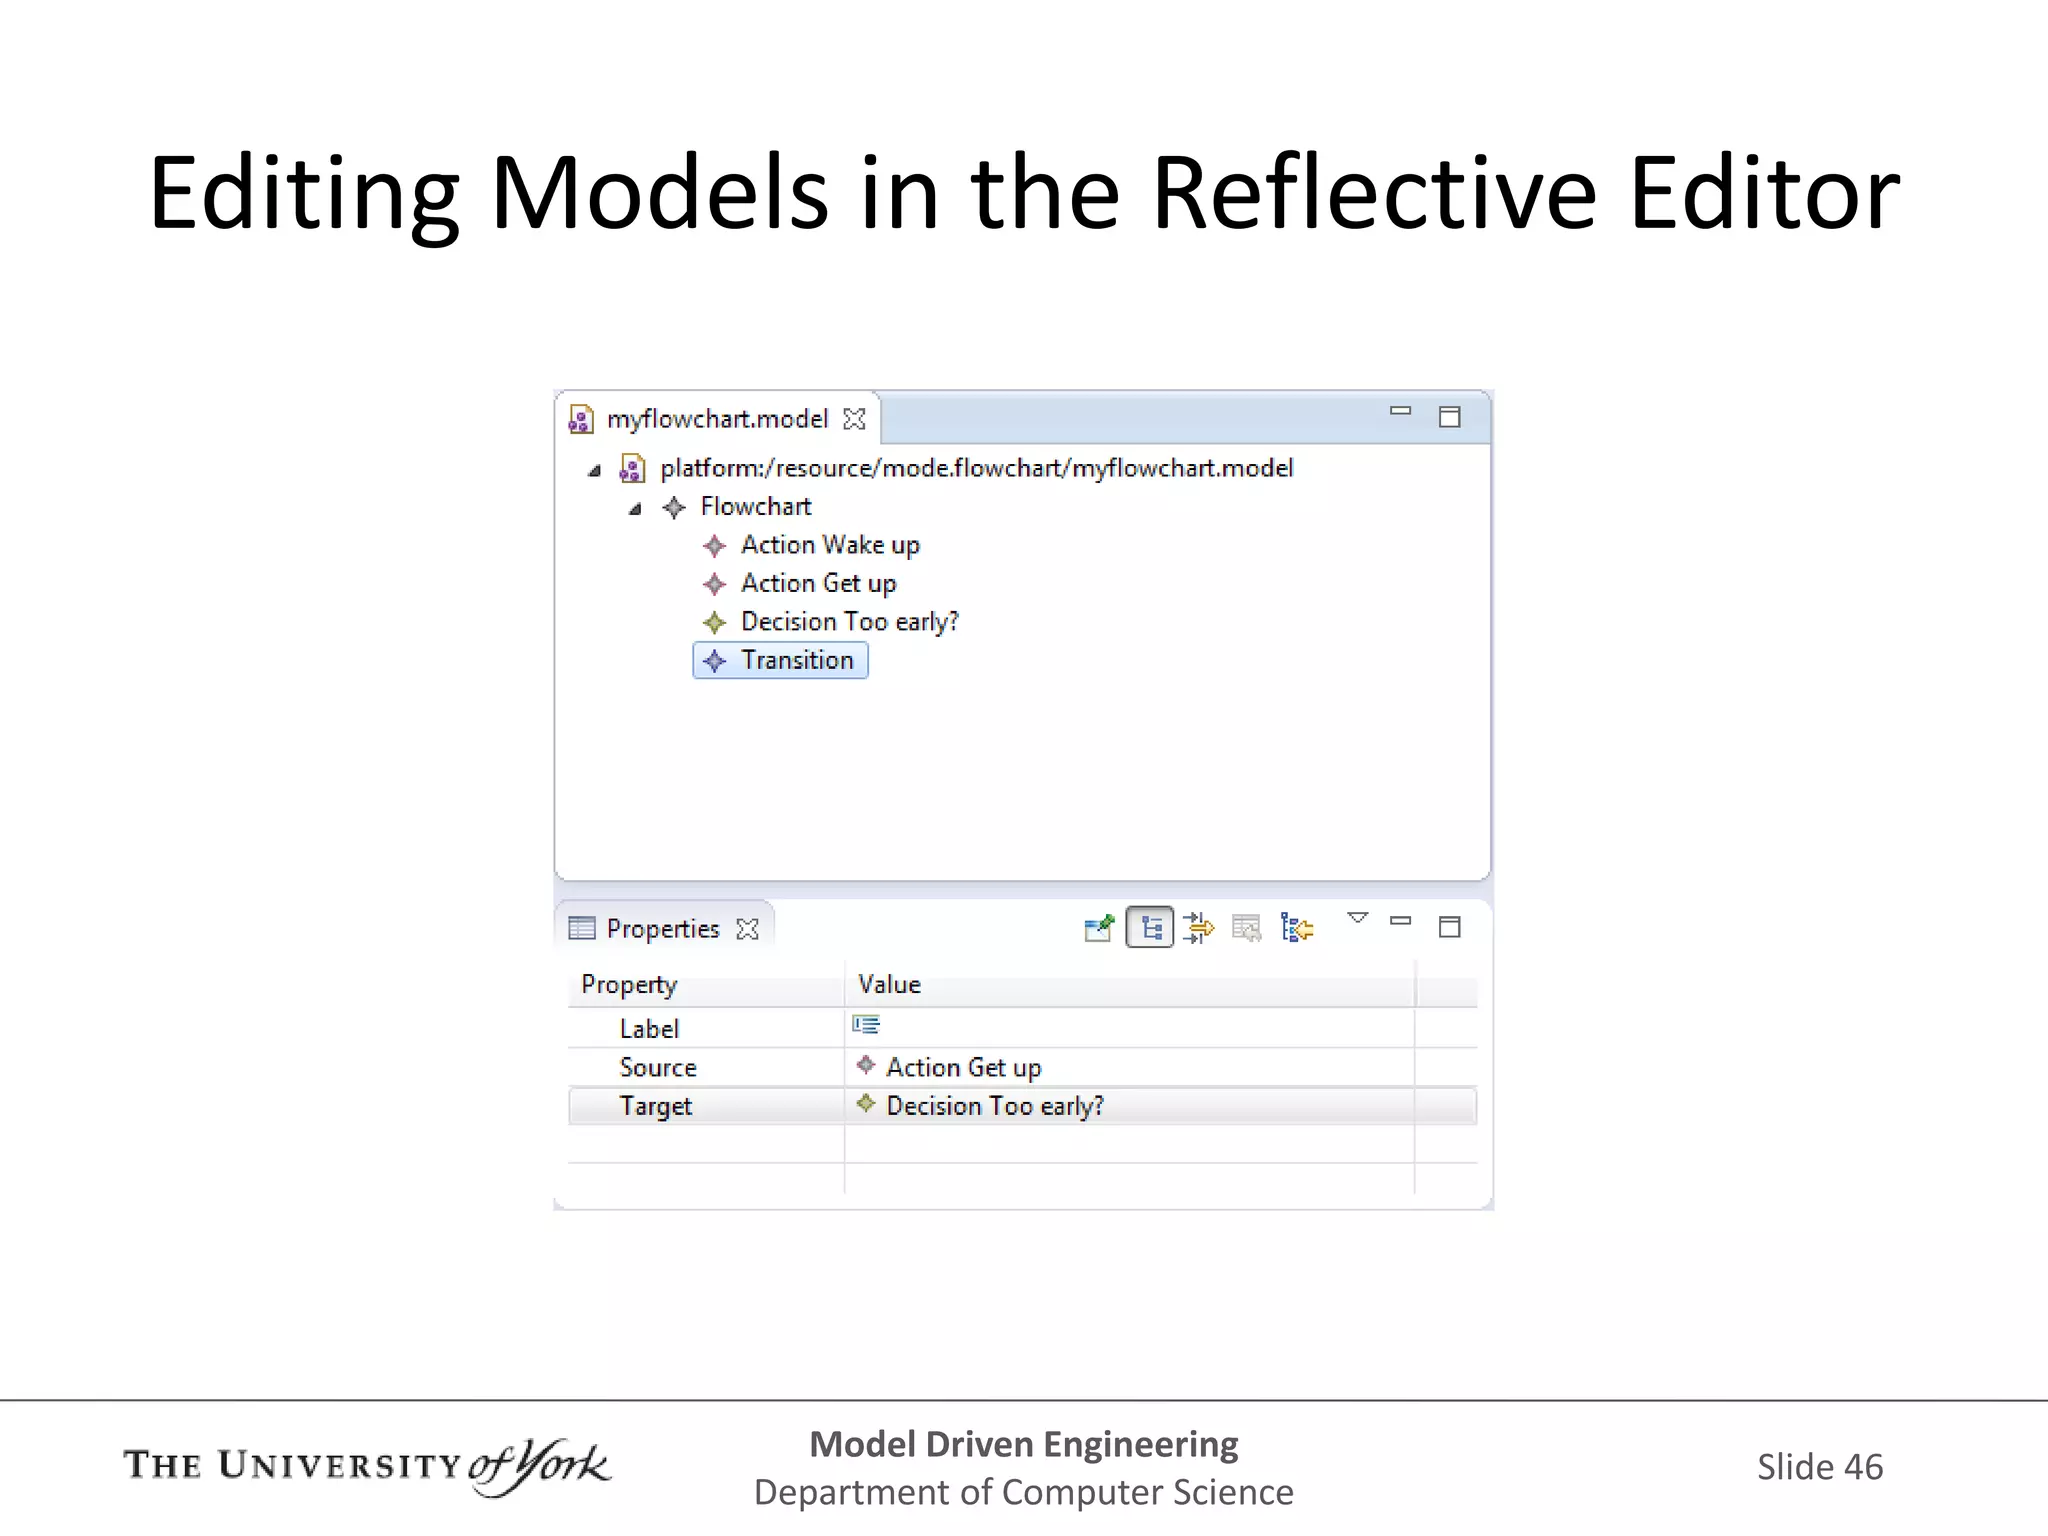
Task: Close the myflowchart.model tab
Action: tap(854, 419)
